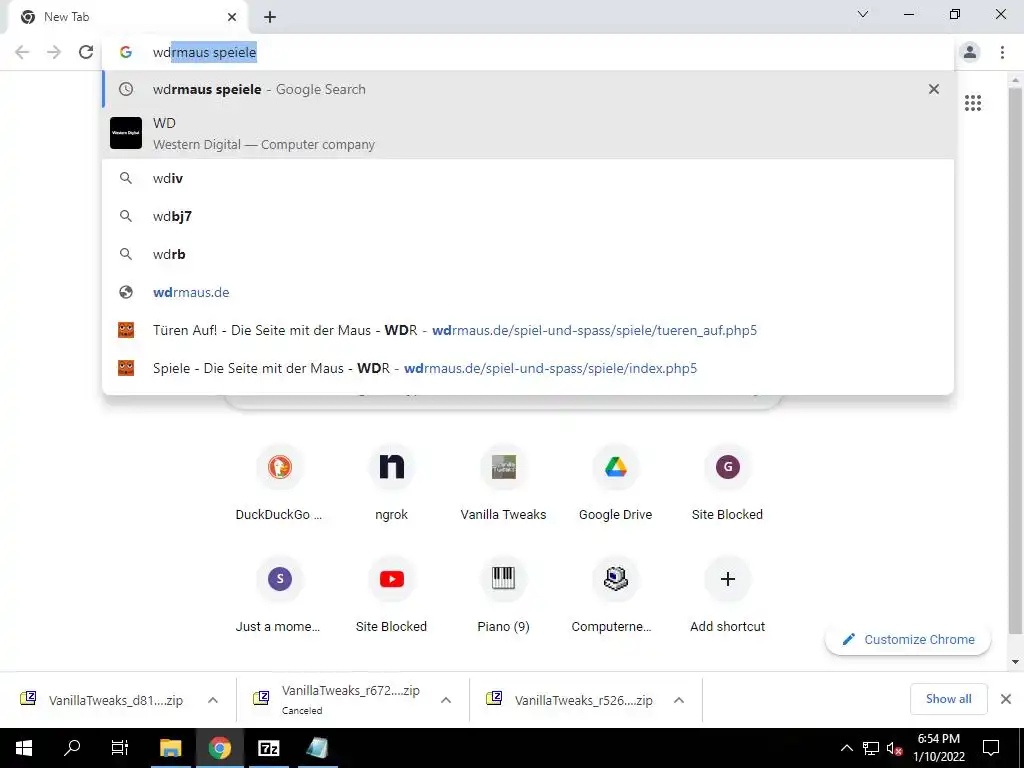Click the Add shortcut plus tile

coord(728,595)
